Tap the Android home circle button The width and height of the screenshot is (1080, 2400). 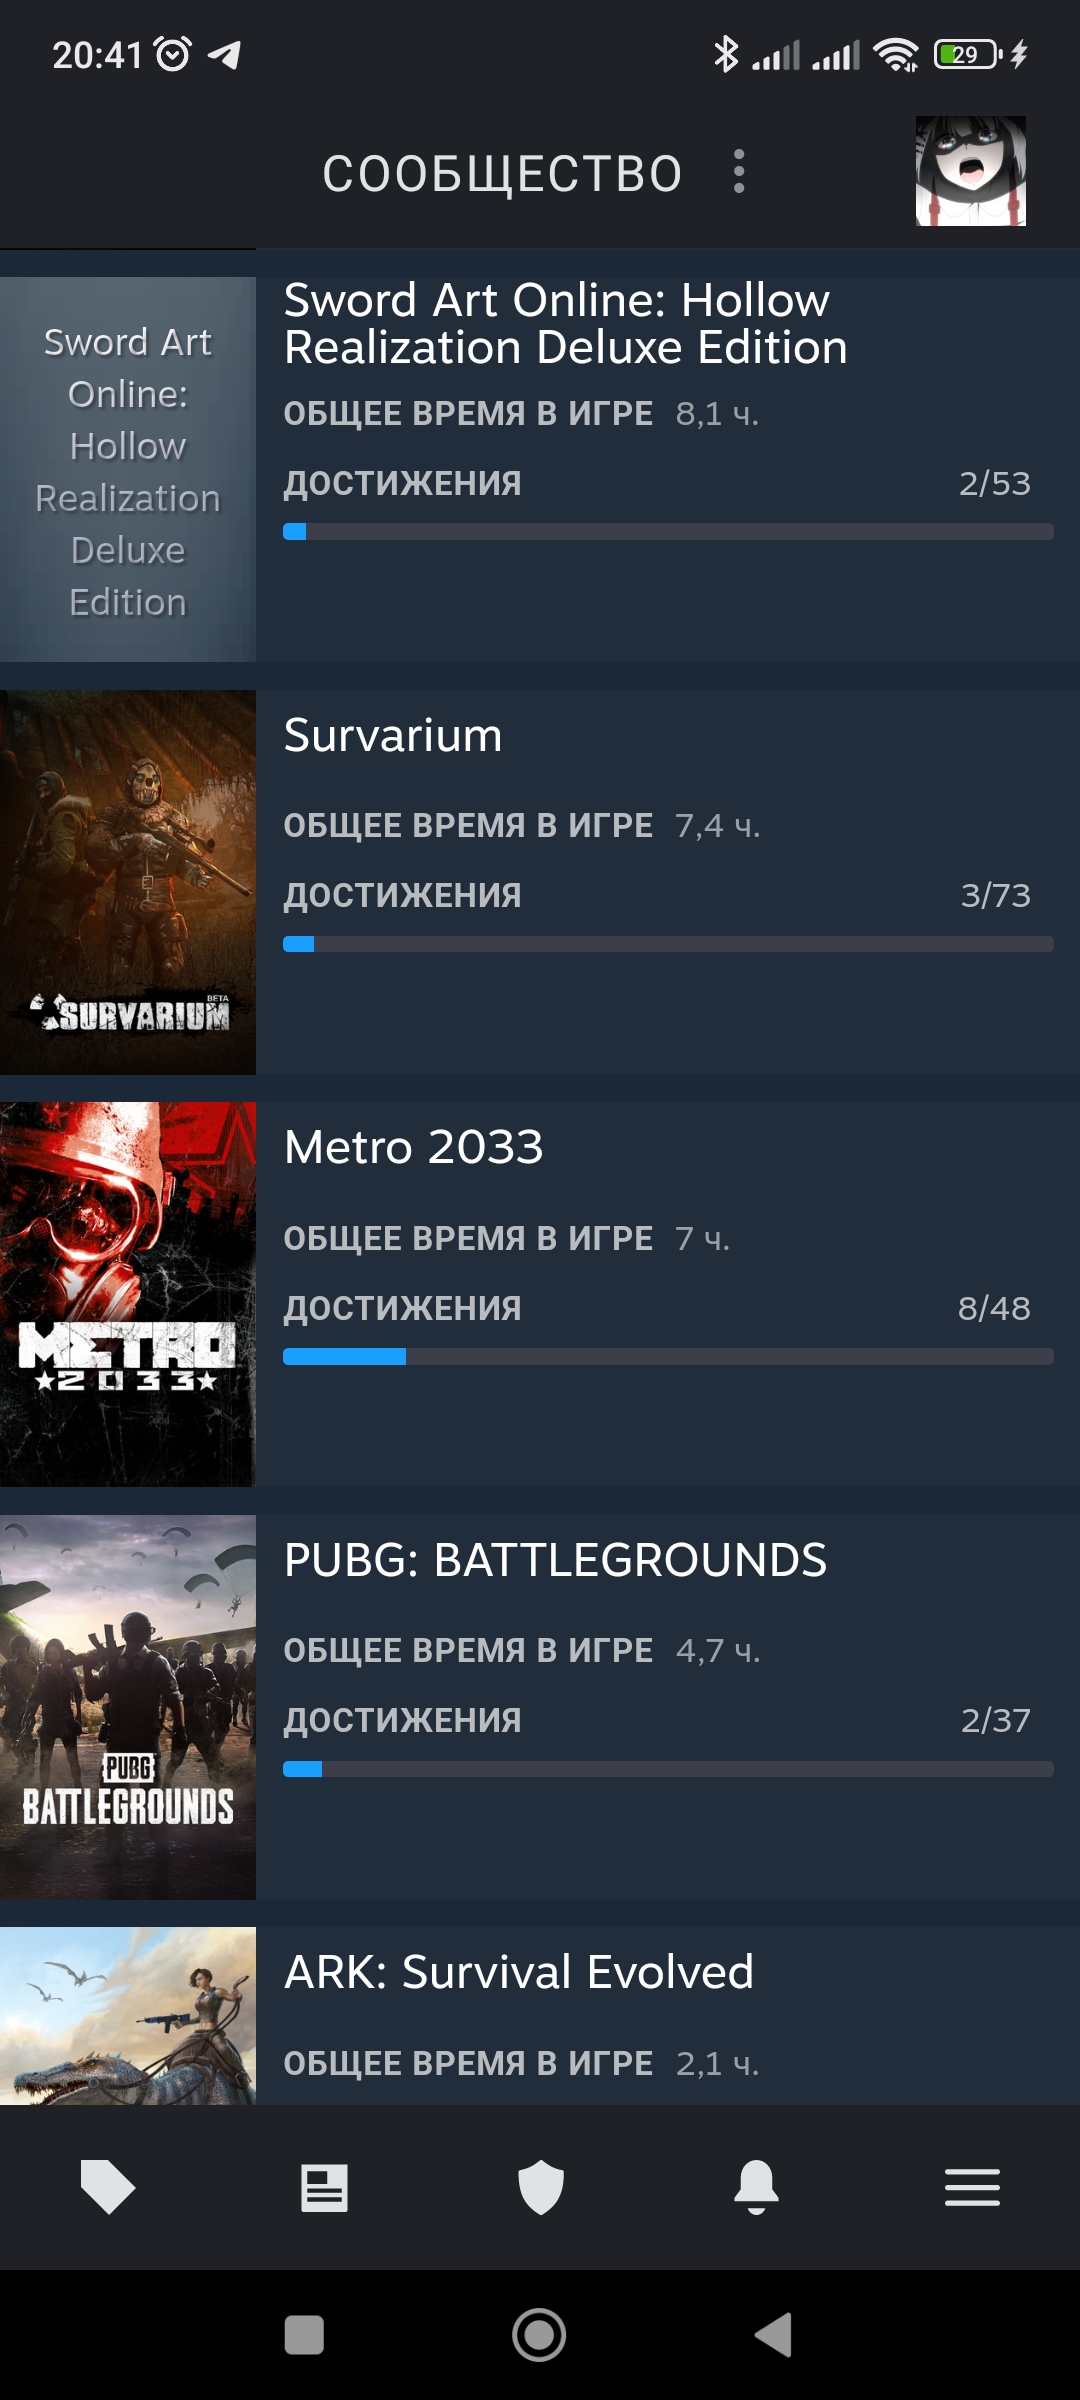point(539,2335)
